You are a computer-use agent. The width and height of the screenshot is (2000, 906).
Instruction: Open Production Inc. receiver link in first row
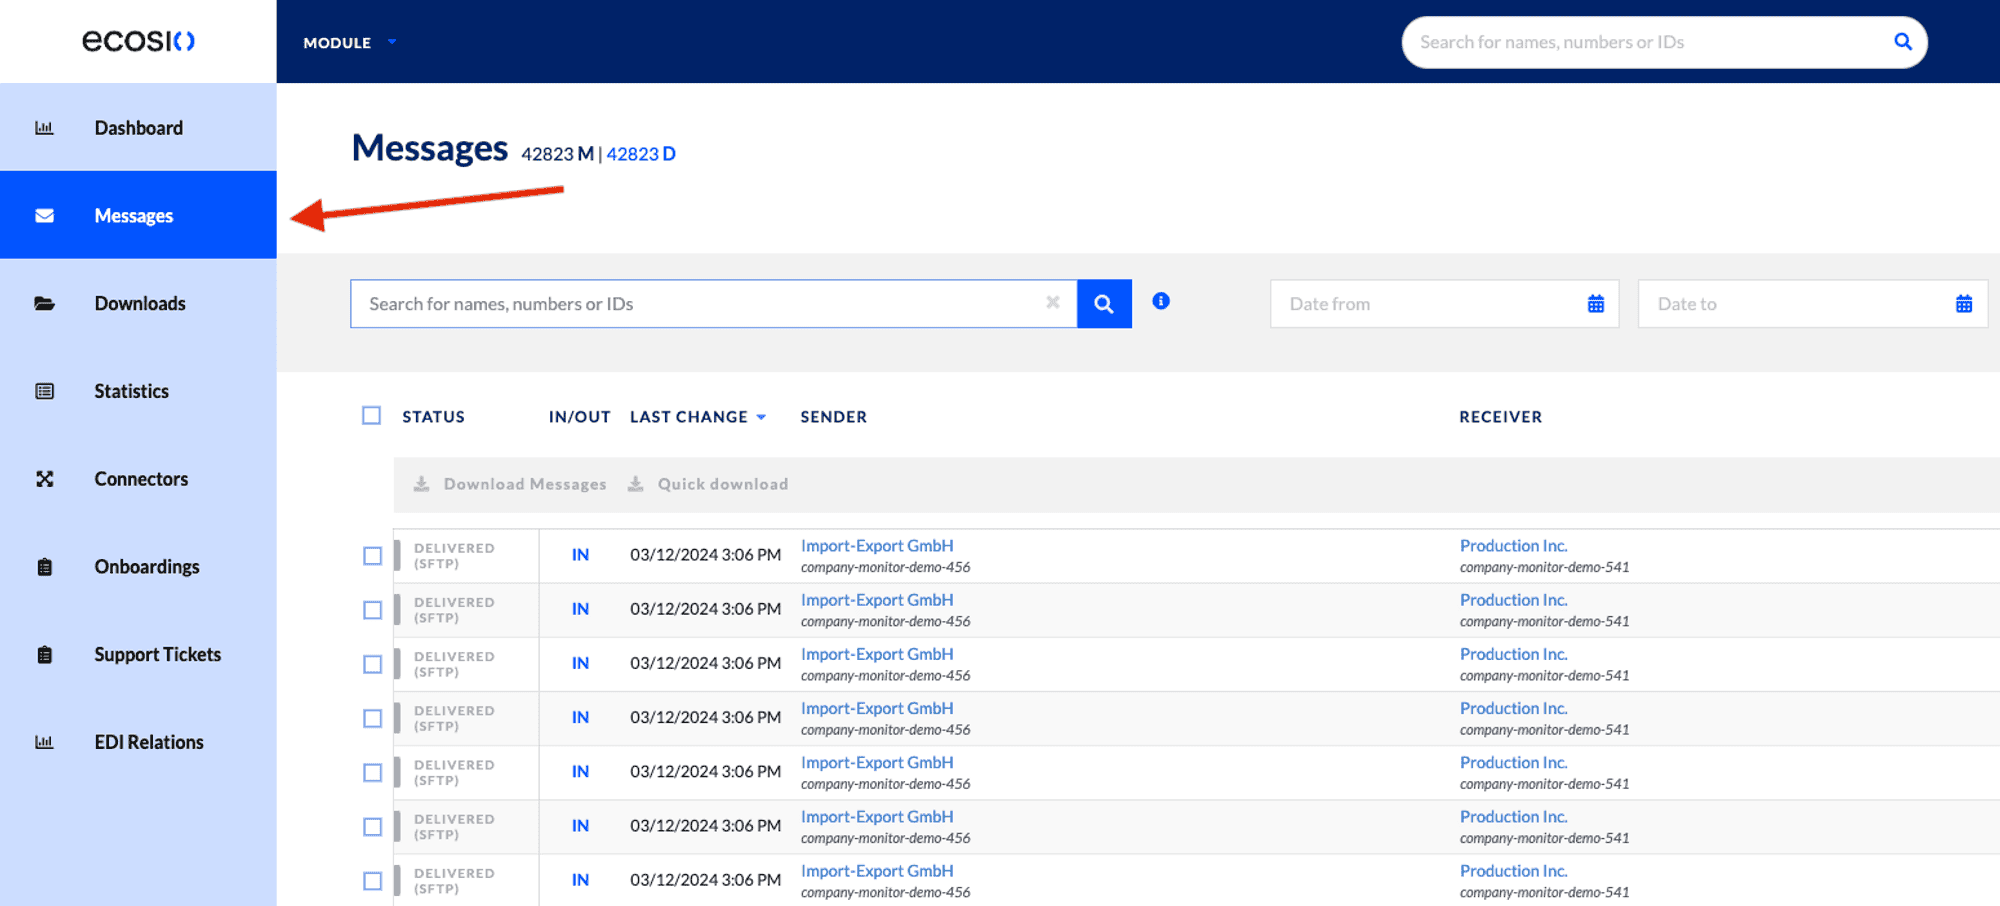pyautogui.click(x=1513, y=545)
